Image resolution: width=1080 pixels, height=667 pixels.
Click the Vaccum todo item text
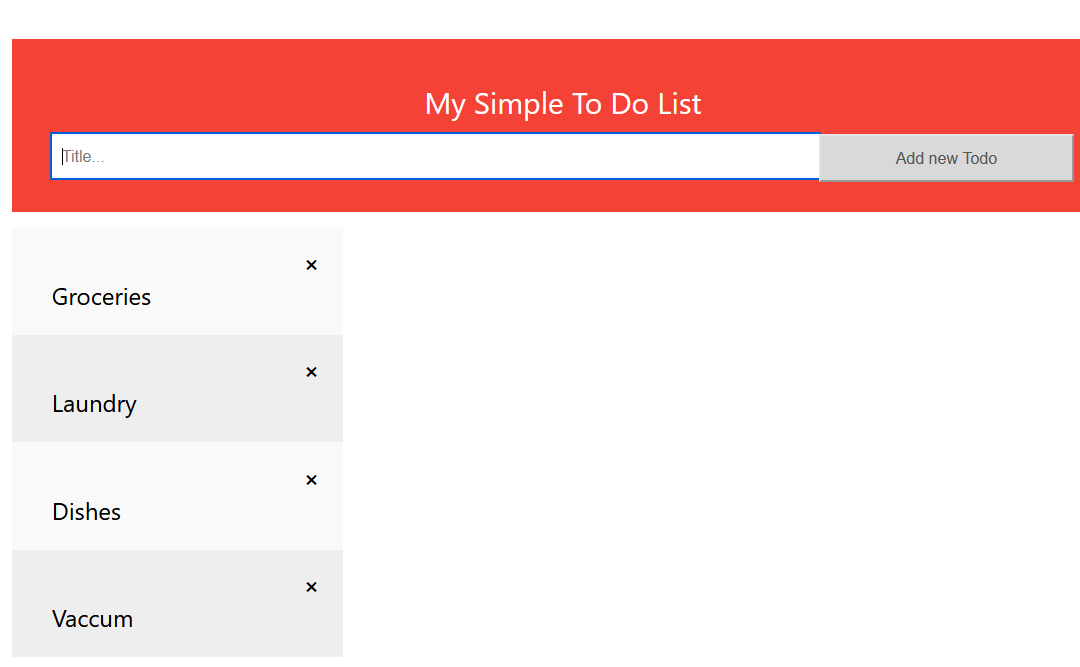(92, 619)
